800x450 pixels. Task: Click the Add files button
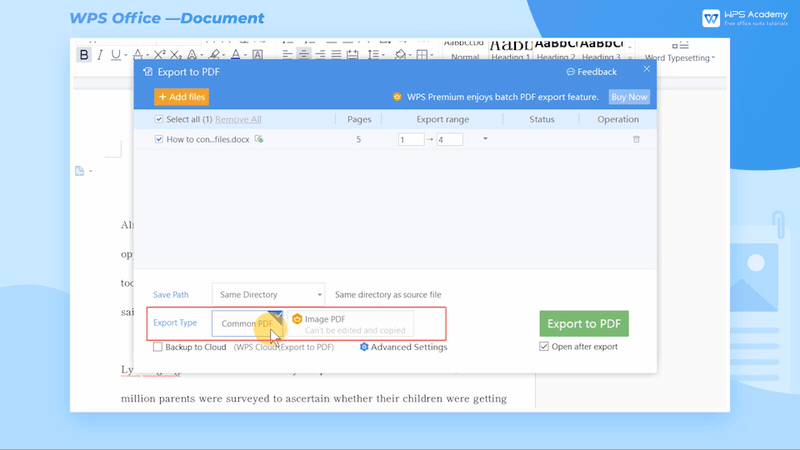pyautogui.click(x=182, y=97)
